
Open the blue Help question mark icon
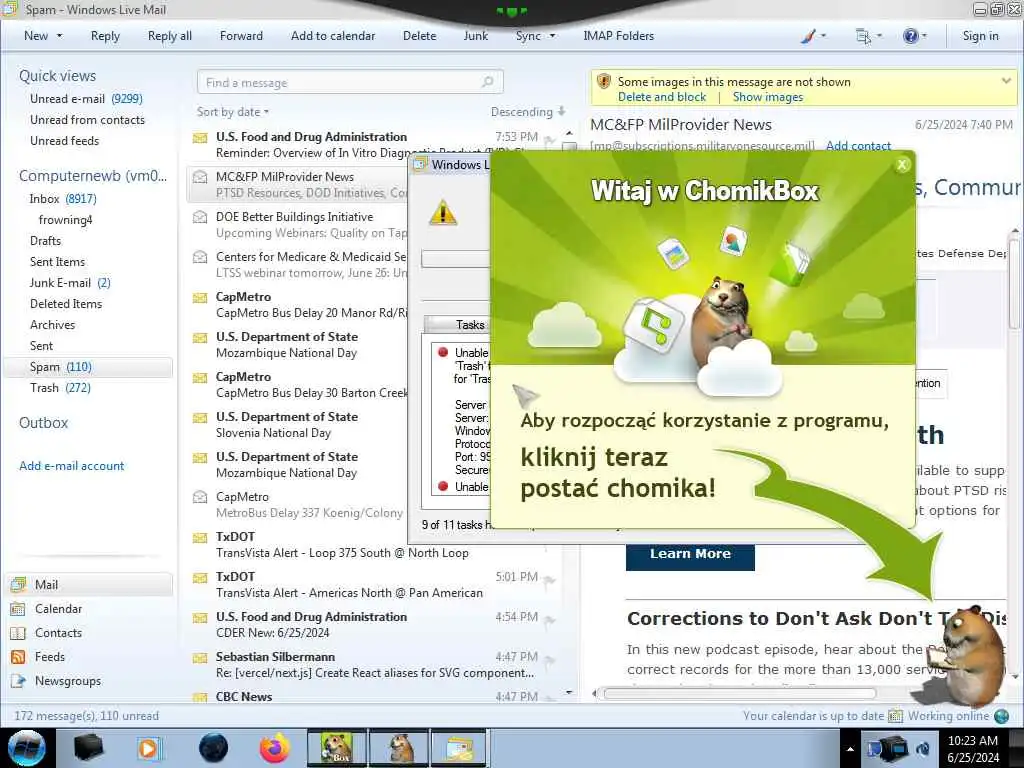[x=910, y=36]
